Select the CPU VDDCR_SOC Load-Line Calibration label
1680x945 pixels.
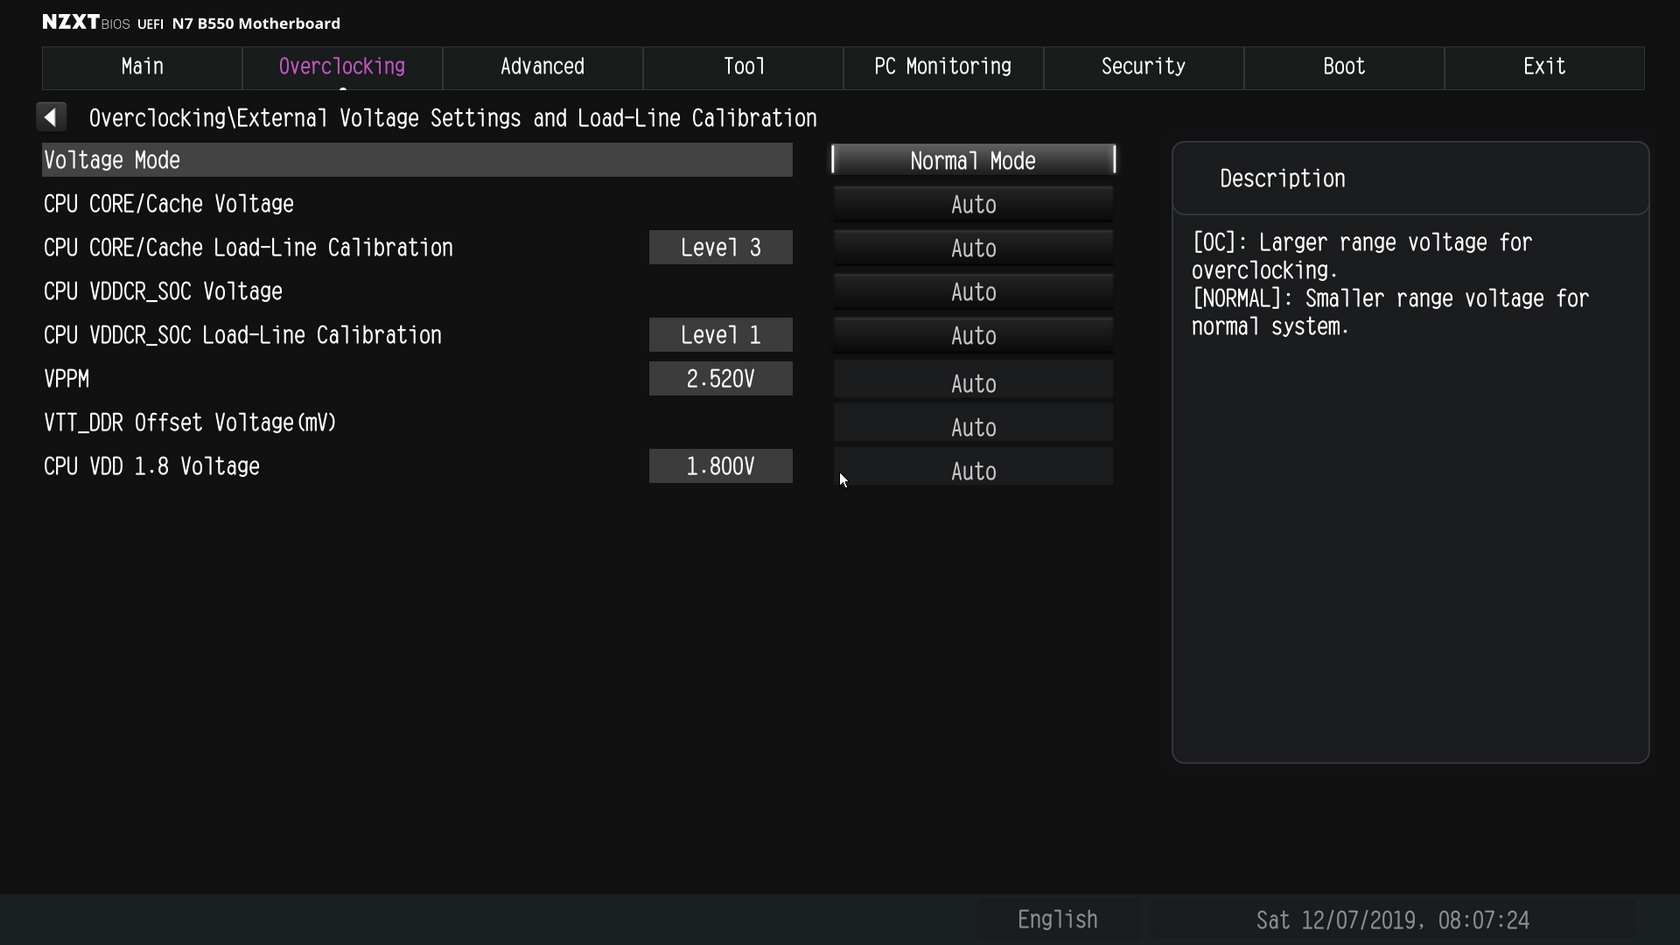(x=242, y=335)
